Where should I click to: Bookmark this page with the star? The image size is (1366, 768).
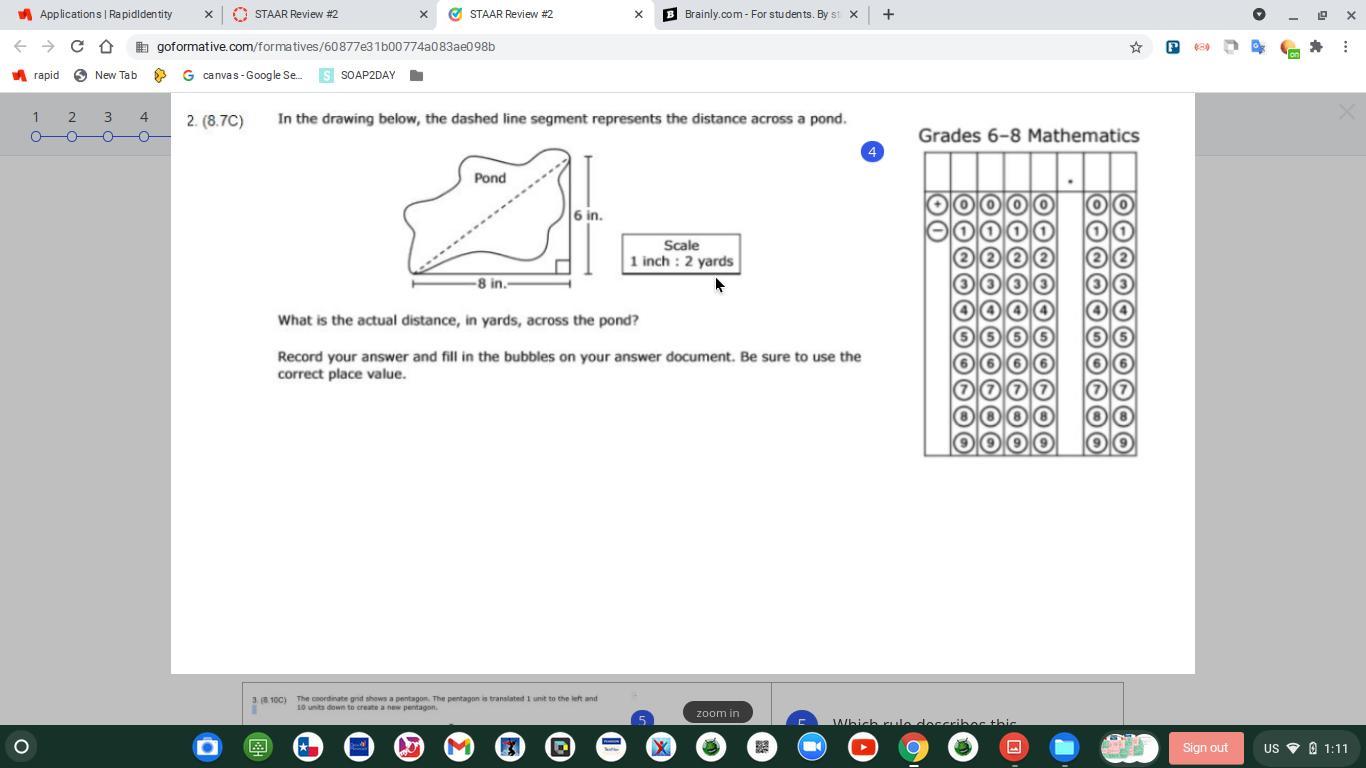coord(1136,47)
